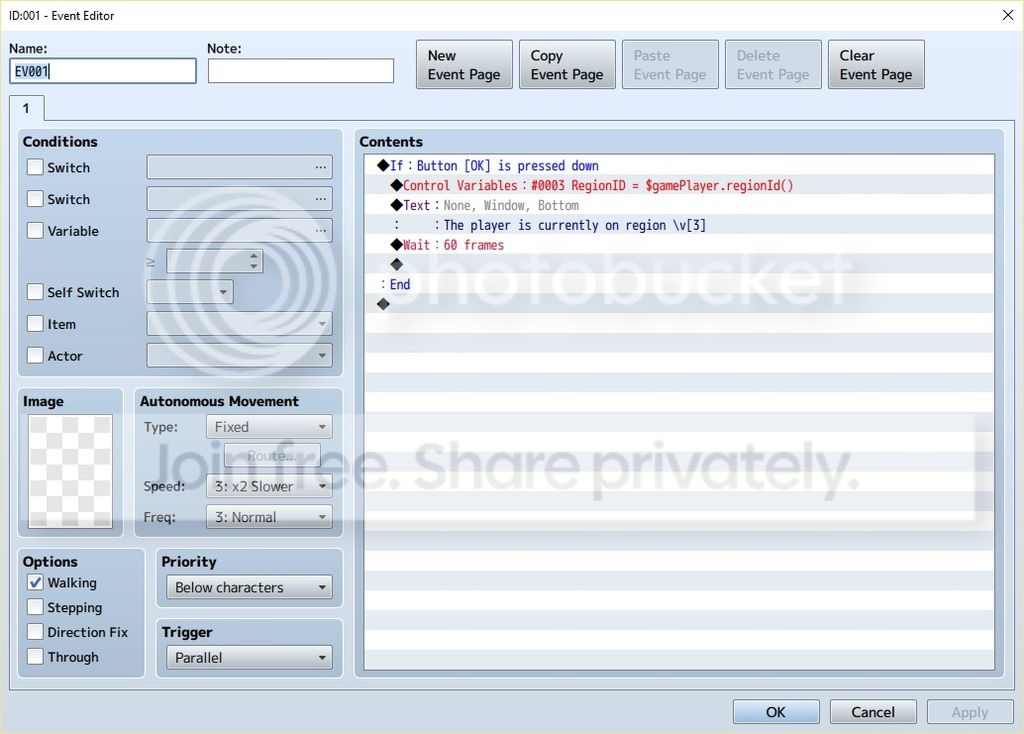Enable the Through option checkbox
This screenshot has width=1024, height=734.
pyautogui.click(x=35, y=657)
